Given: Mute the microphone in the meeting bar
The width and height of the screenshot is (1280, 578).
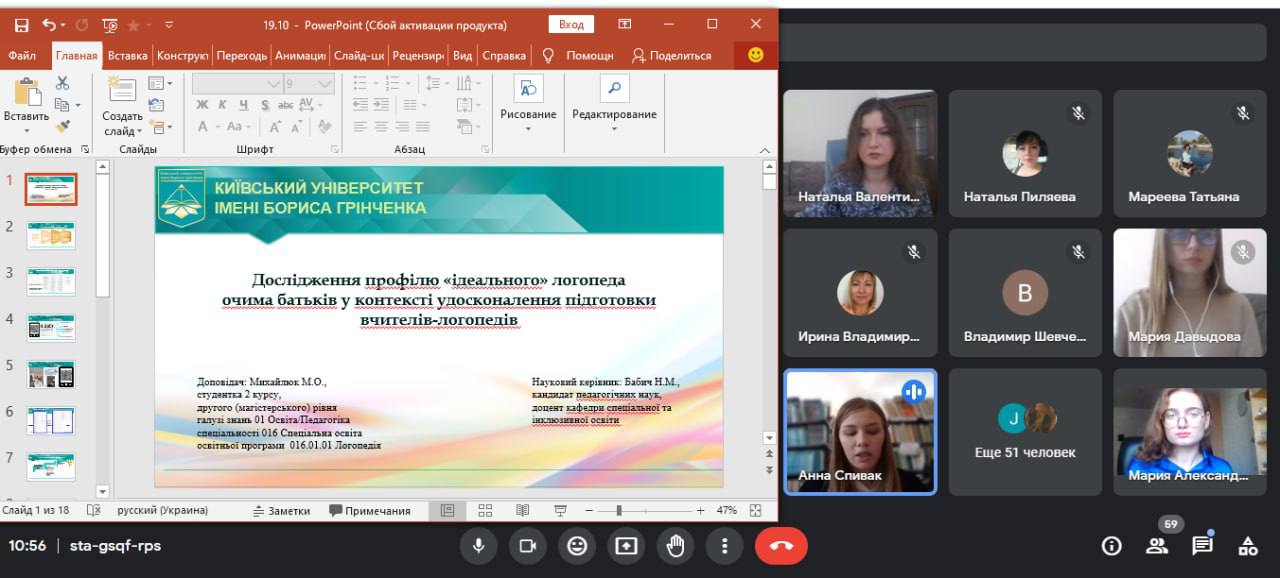Looking at the screenshot, I should (478, 546).
